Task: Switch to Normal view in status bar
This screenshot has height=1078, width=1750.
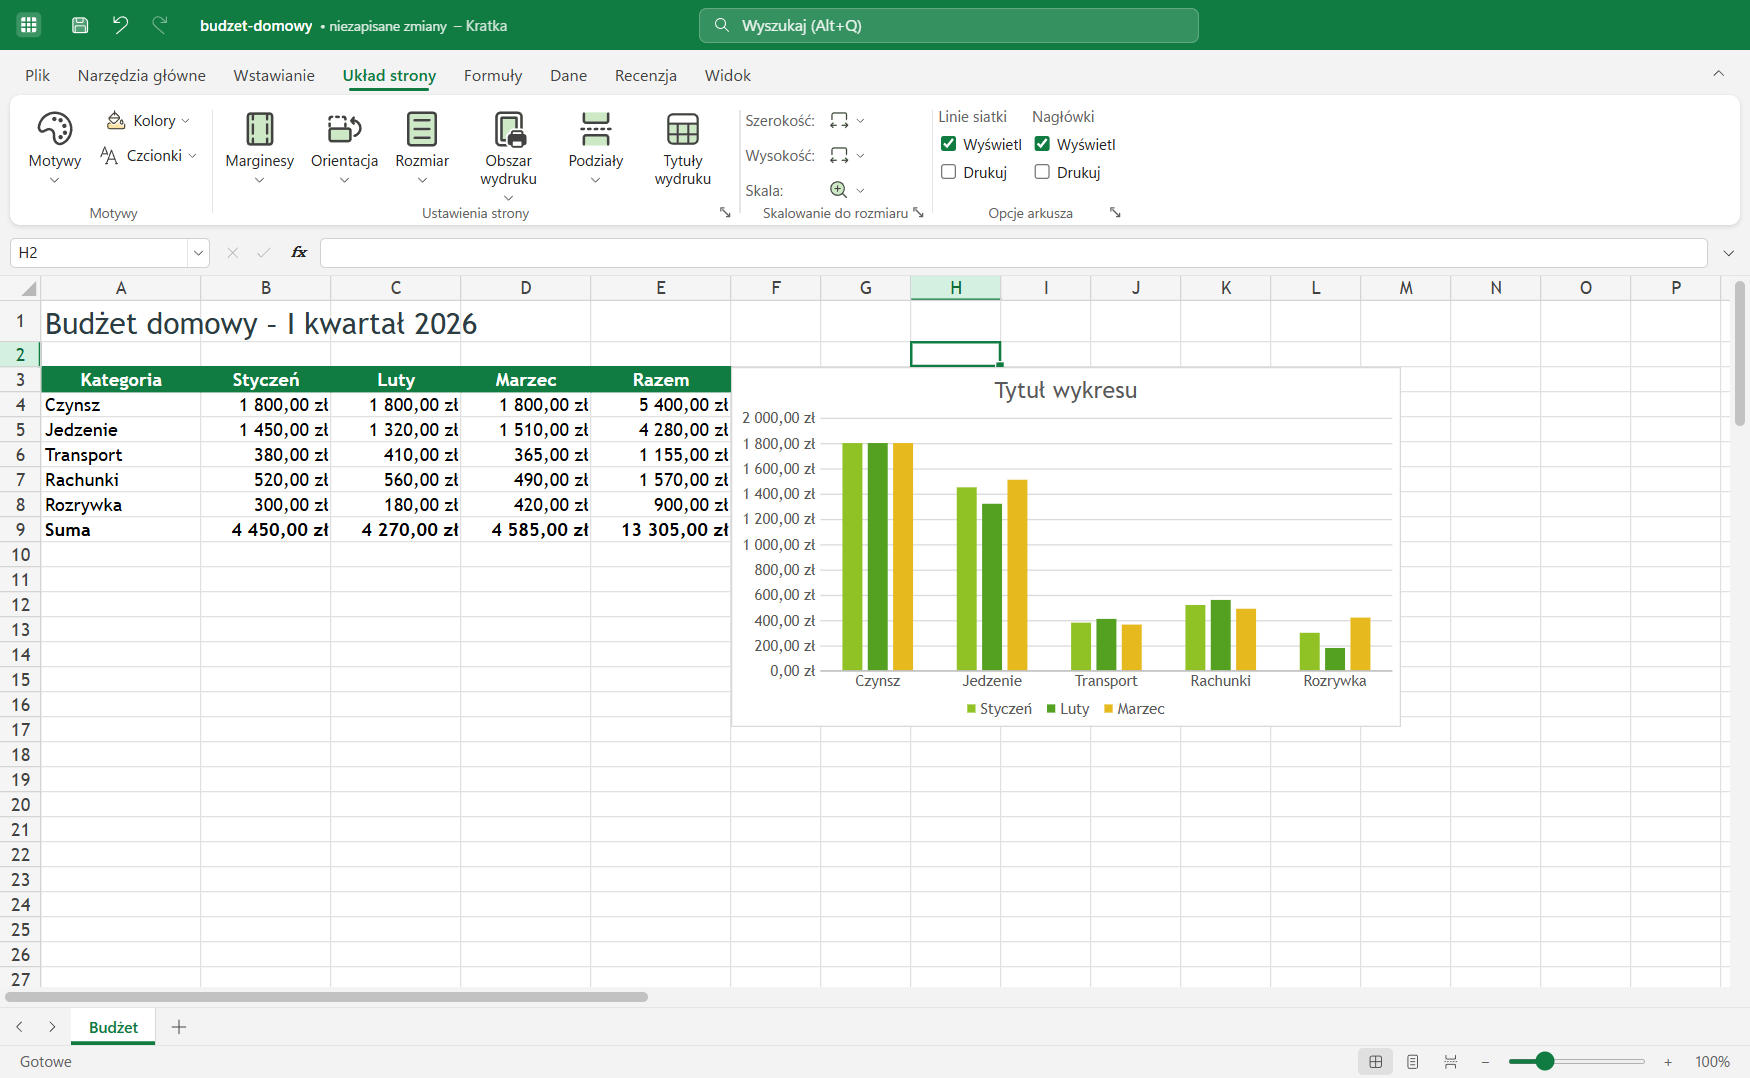Action: tap(1375, 1061)
